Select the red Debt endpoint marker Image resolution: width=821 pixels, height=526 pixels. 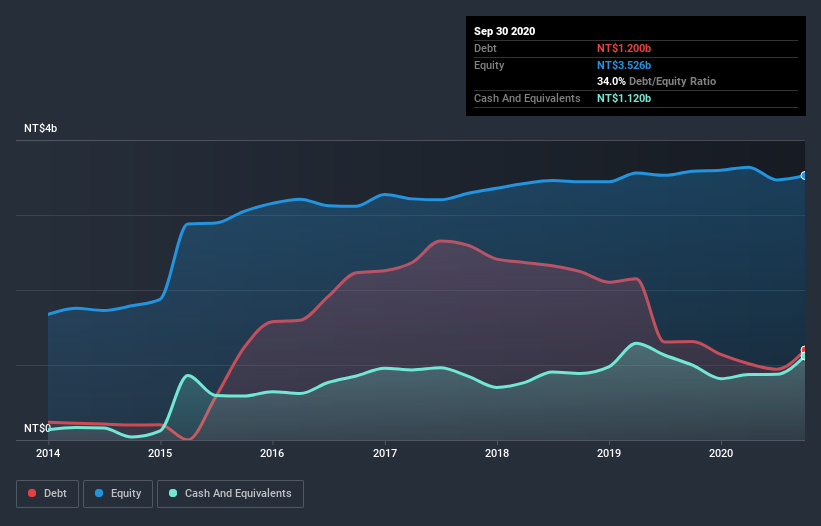(x=804, y=350)
